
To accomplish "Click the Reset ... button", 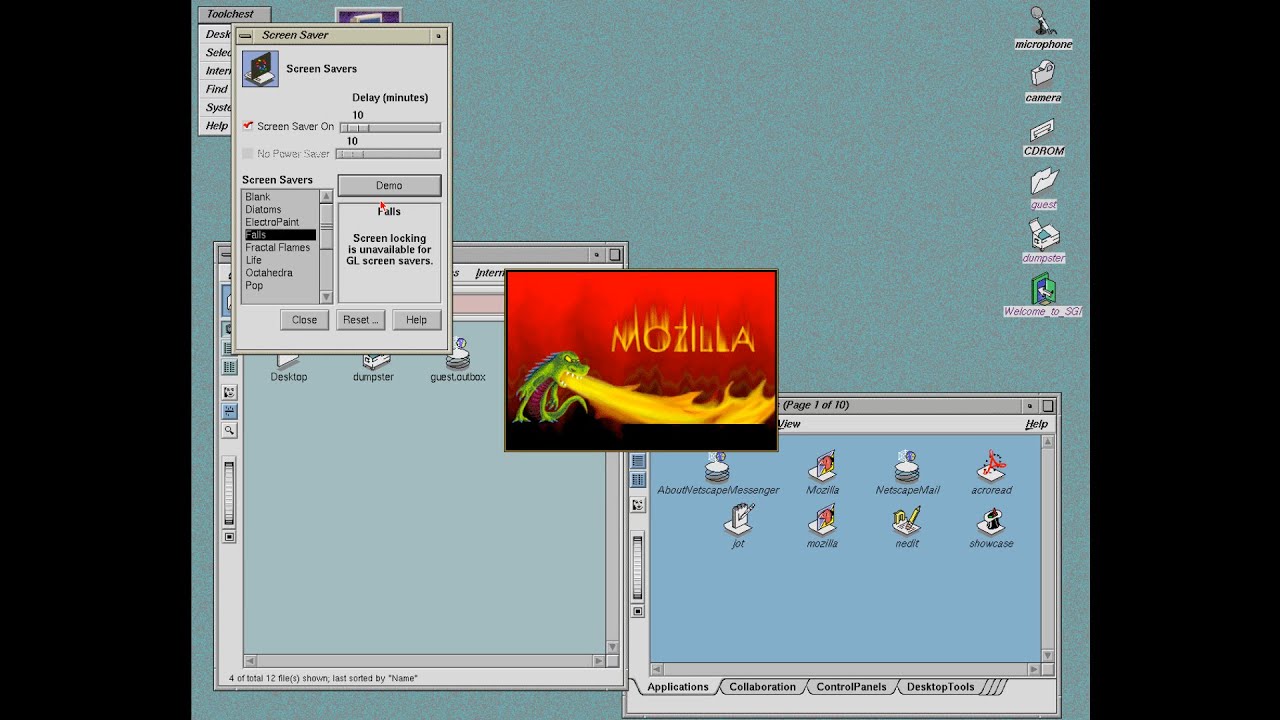I will [x=361, y=320].
